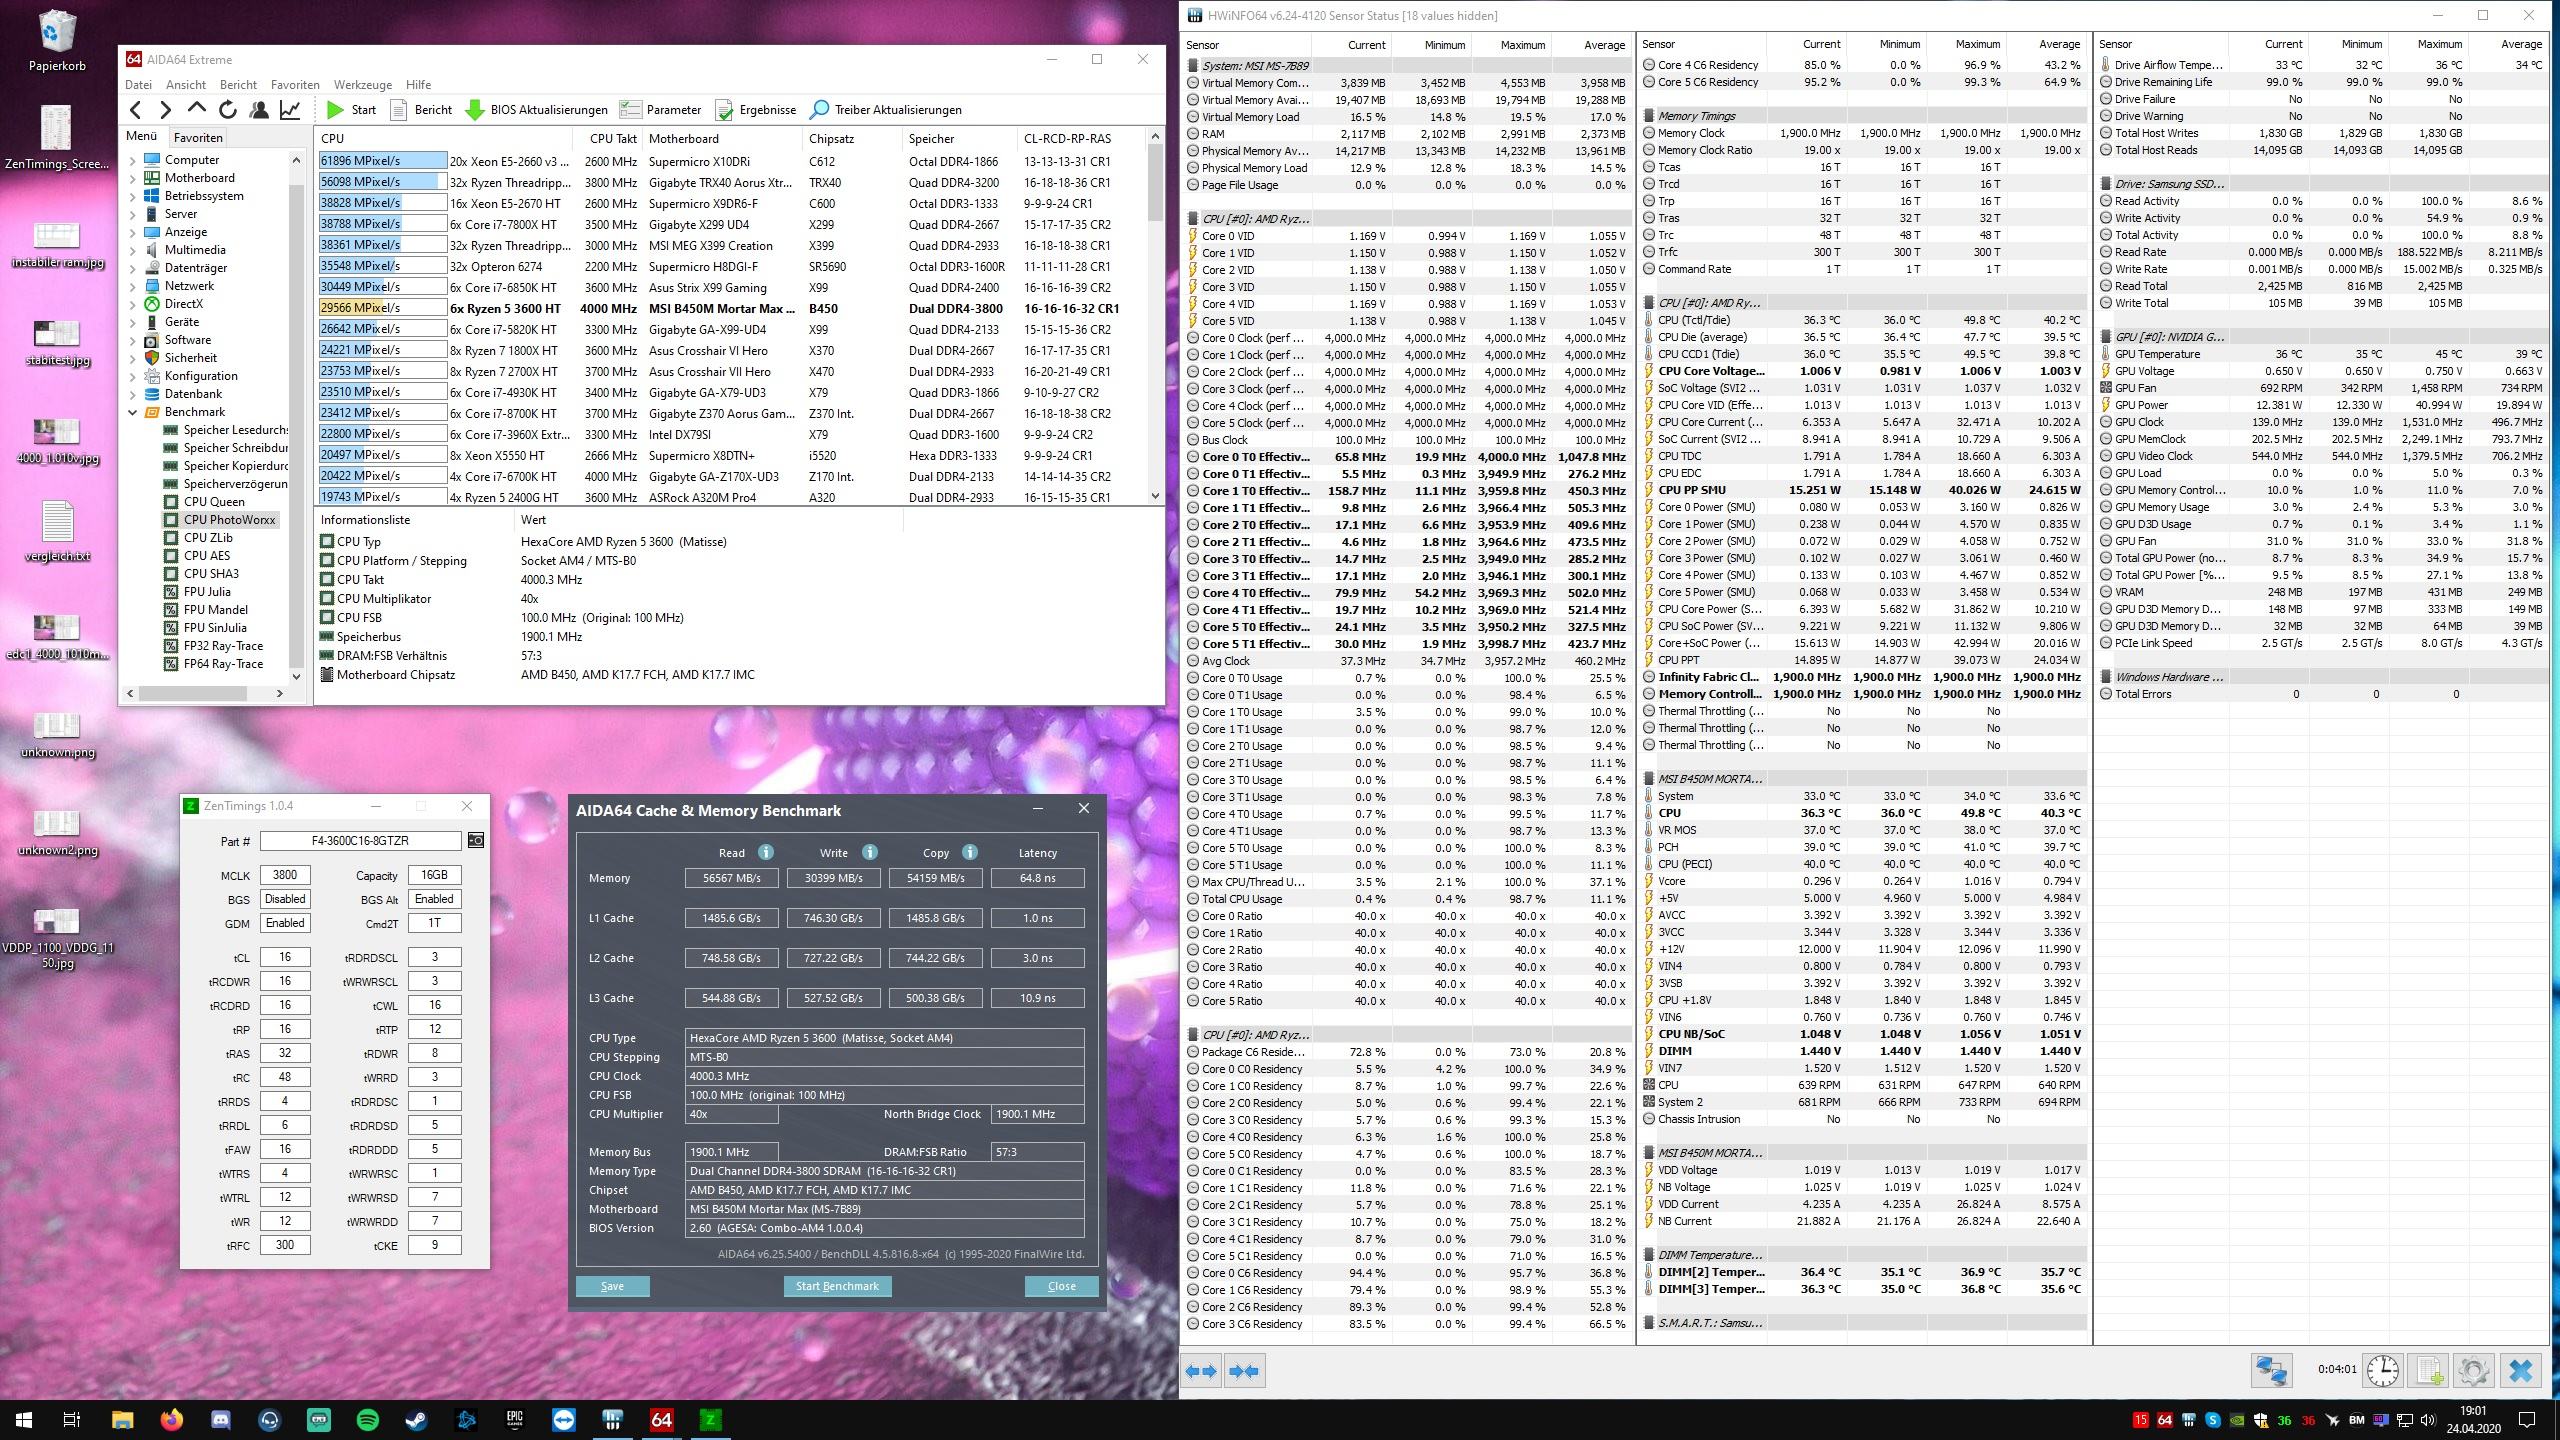Image resolution: width=2560 pixels, height=1440 pixels.
Task: Refresh the AIDA64 page
Action: [x=228, y=110]
